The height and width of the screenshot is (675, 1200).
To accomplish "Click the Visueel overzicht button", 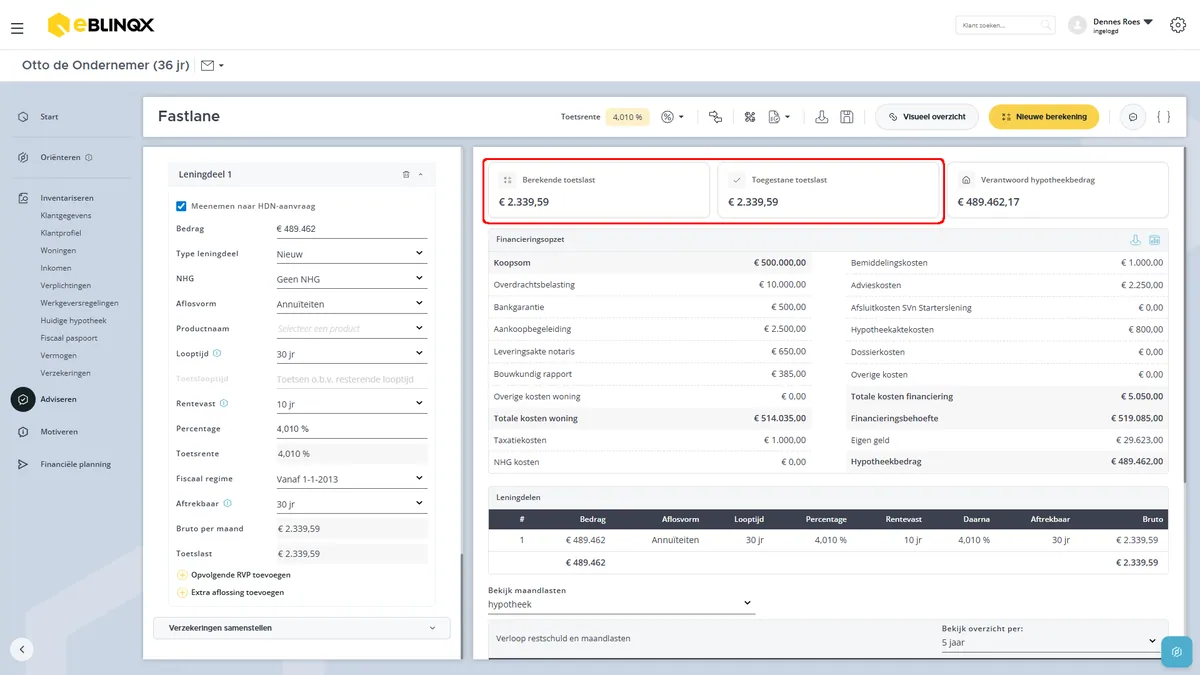I will [x=927, y=117].
